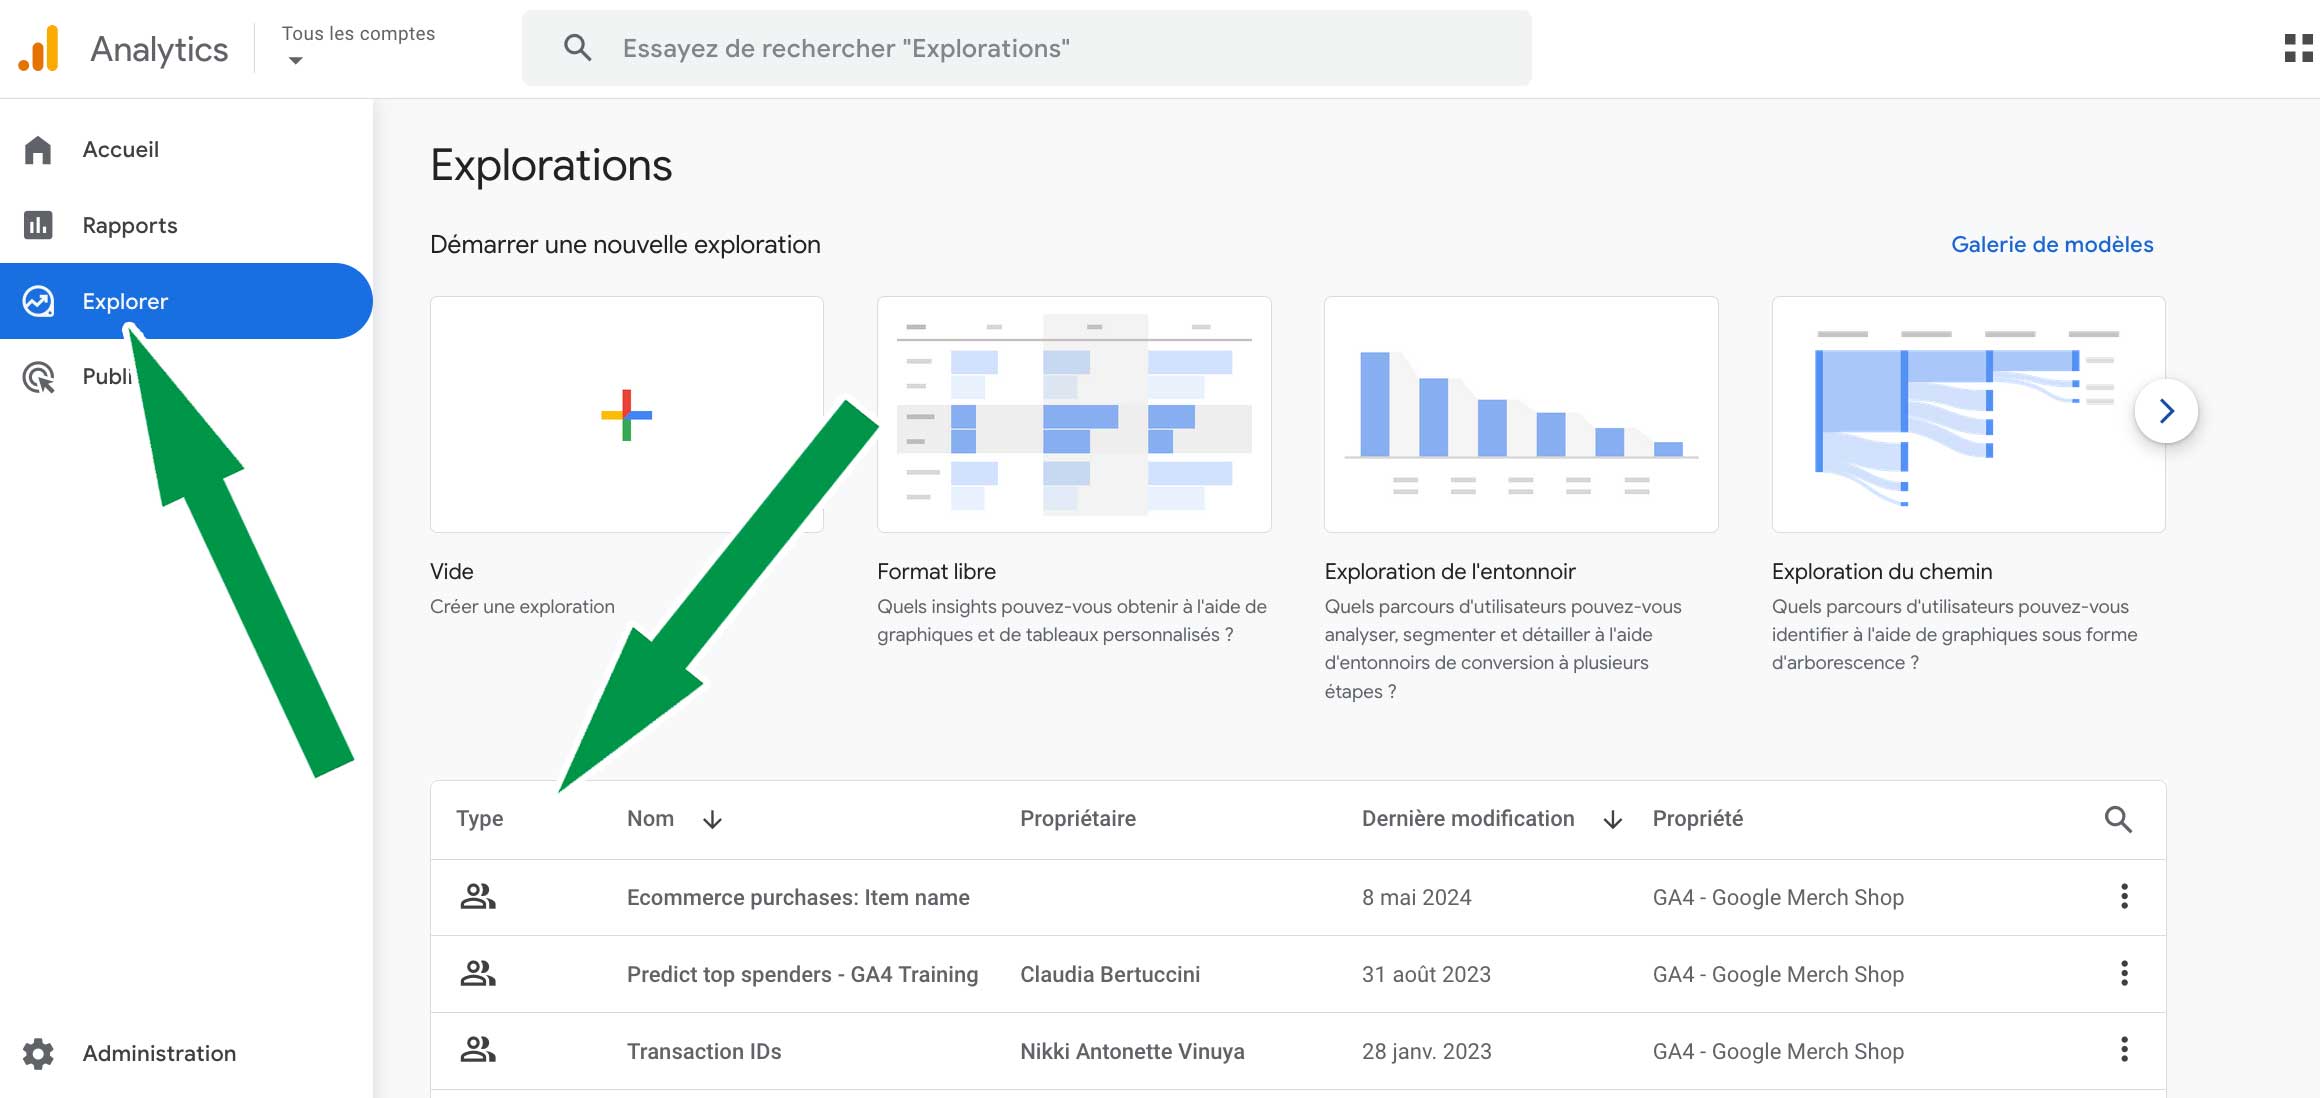This screenshot has width=2320, height=1098.
Task: Search explorations with table magnifier icon
Action: click(x=2118, y=819)
